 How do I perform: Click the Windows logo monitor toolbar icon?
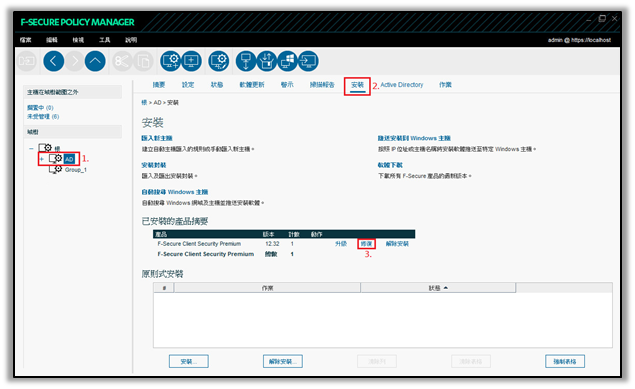(288, 61)
